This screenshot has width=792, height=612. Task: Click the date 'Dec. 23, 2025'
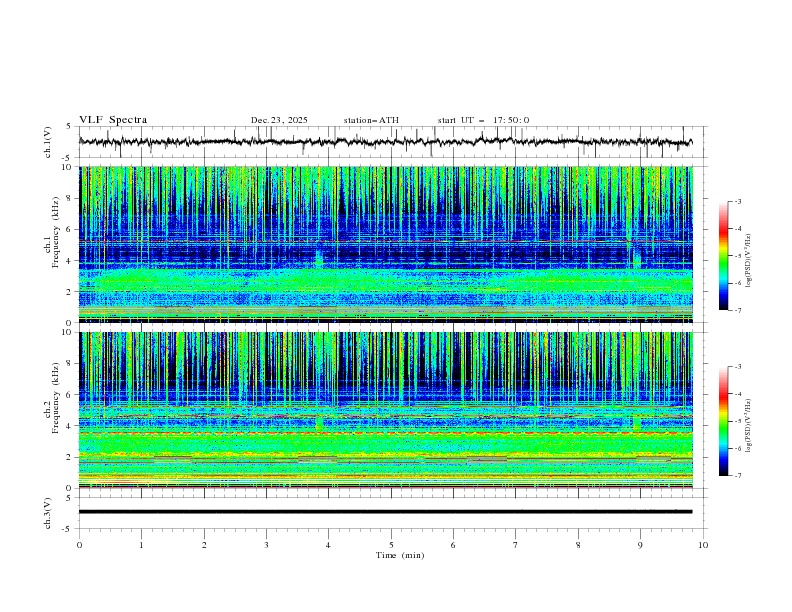(279, 120)
